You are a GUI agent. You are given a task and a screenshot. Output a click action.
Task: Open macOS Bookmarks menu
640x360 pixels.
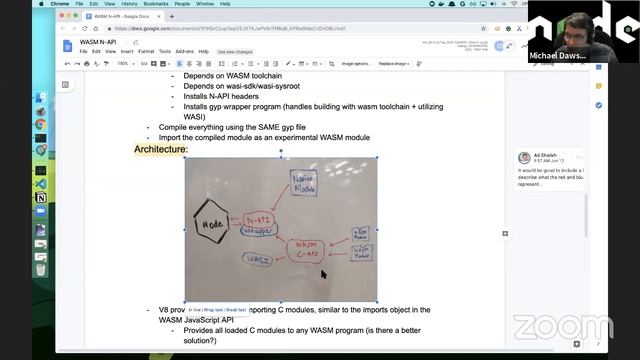(156, 4)
